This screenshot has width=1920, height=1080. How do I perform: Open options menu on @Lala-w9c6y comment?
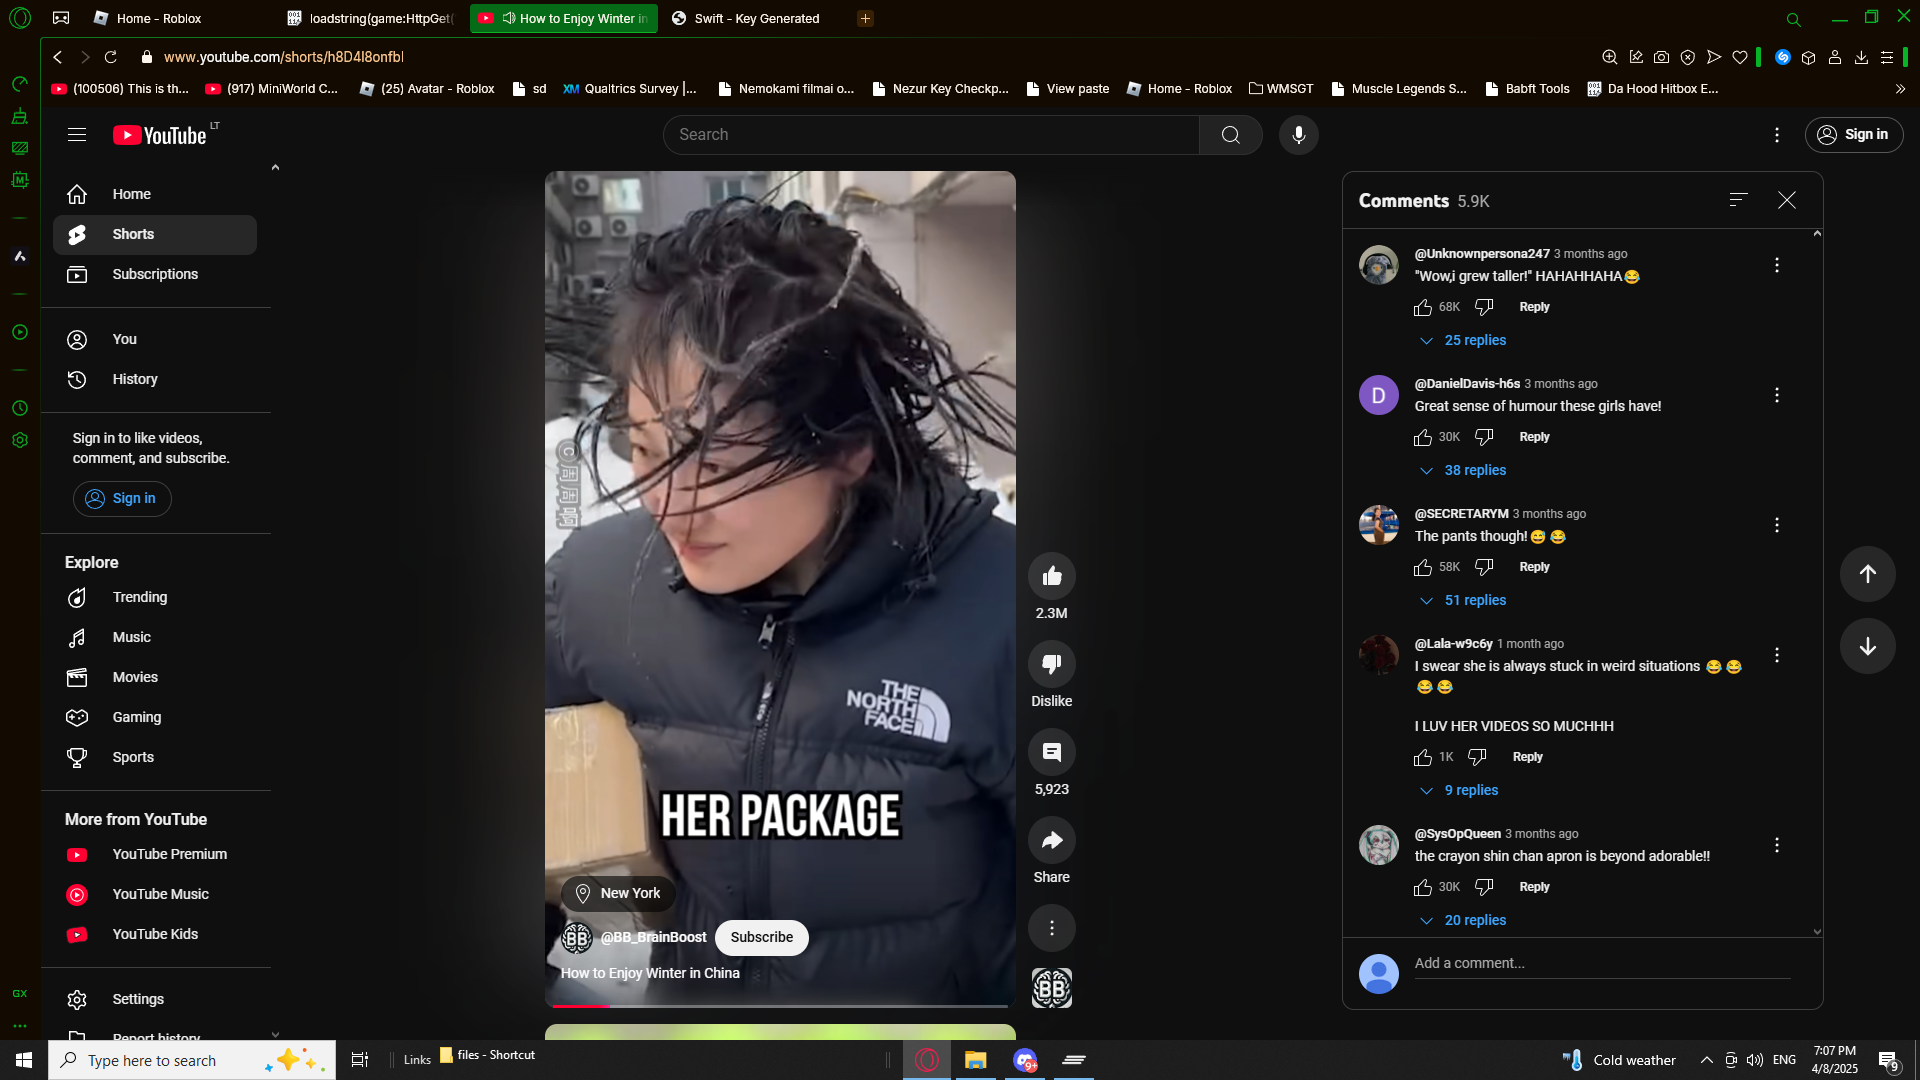coord(1776,655)
